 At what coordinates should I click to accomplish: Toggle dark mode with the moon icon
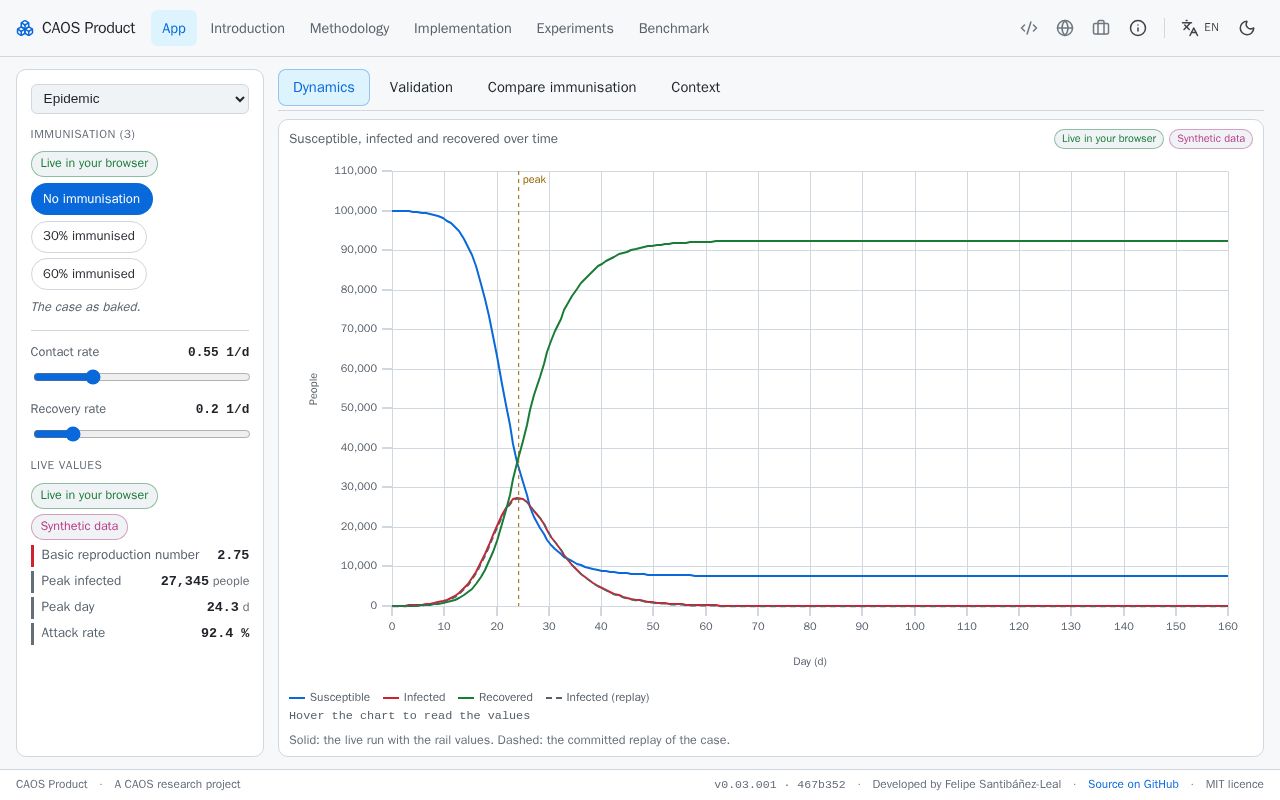pyautogui.click(x=1247, y=28)
